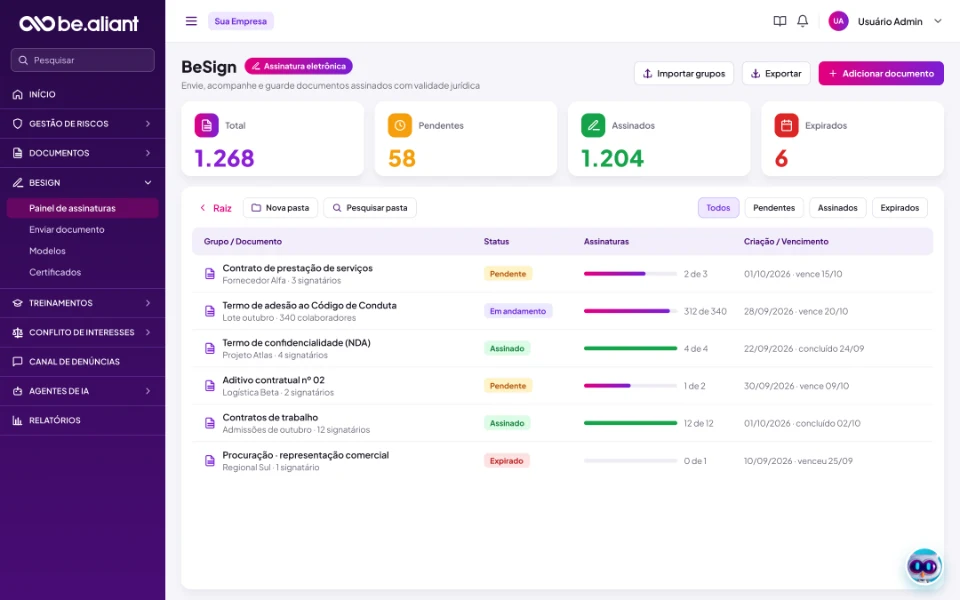
Task: Open the owl chatbot assistant
Action: pos(924,567)
